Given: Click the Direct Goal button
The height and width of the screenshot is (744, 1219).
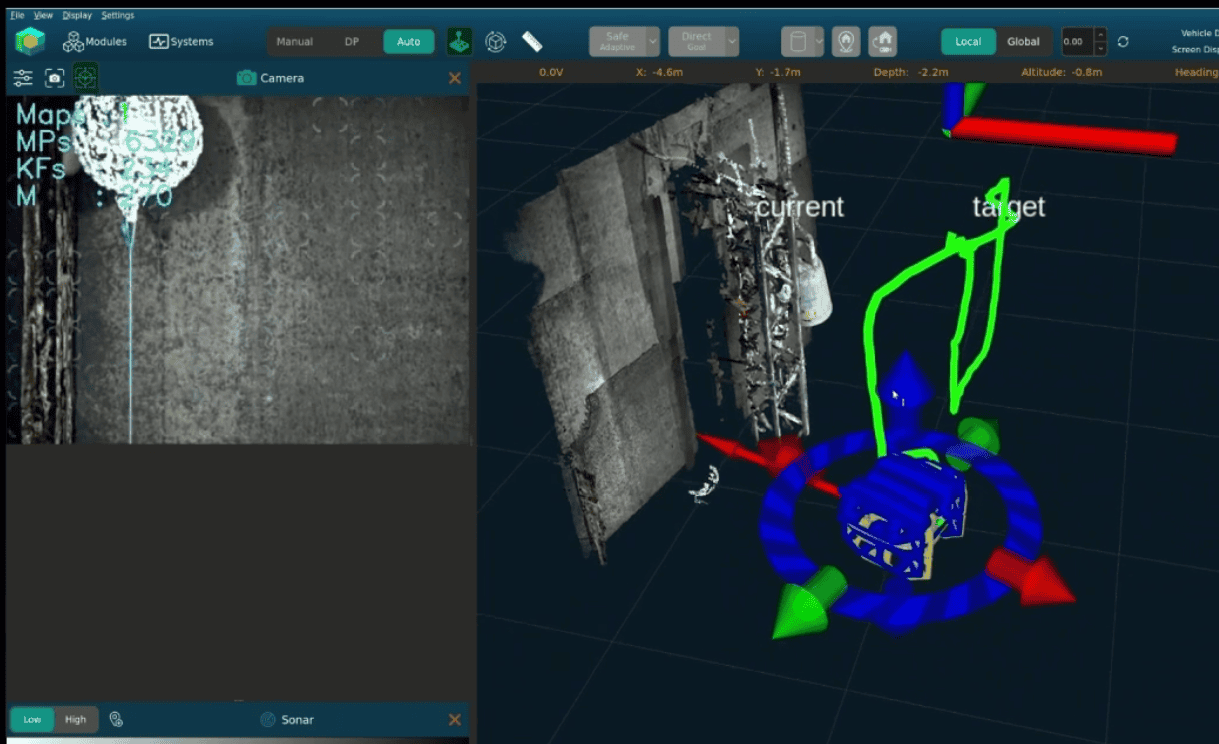Looking at the screenshot, I should [696, 42].
